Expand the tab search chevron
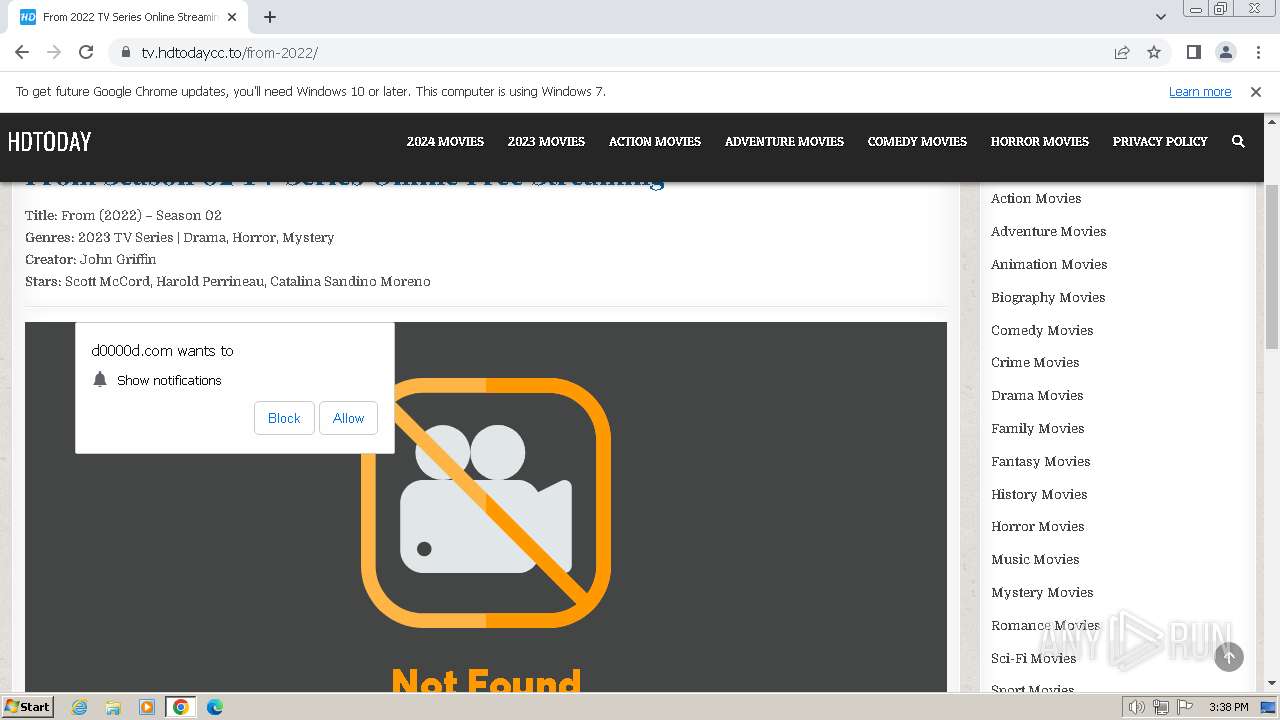 click(1160, 17)
